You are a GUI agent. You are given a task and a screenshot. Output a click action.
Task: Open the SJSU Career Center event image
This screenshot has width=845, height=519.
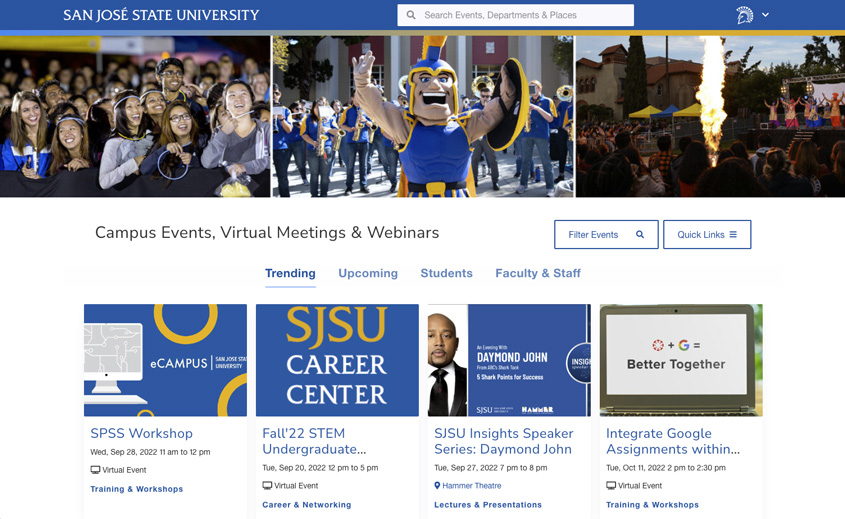337,360
